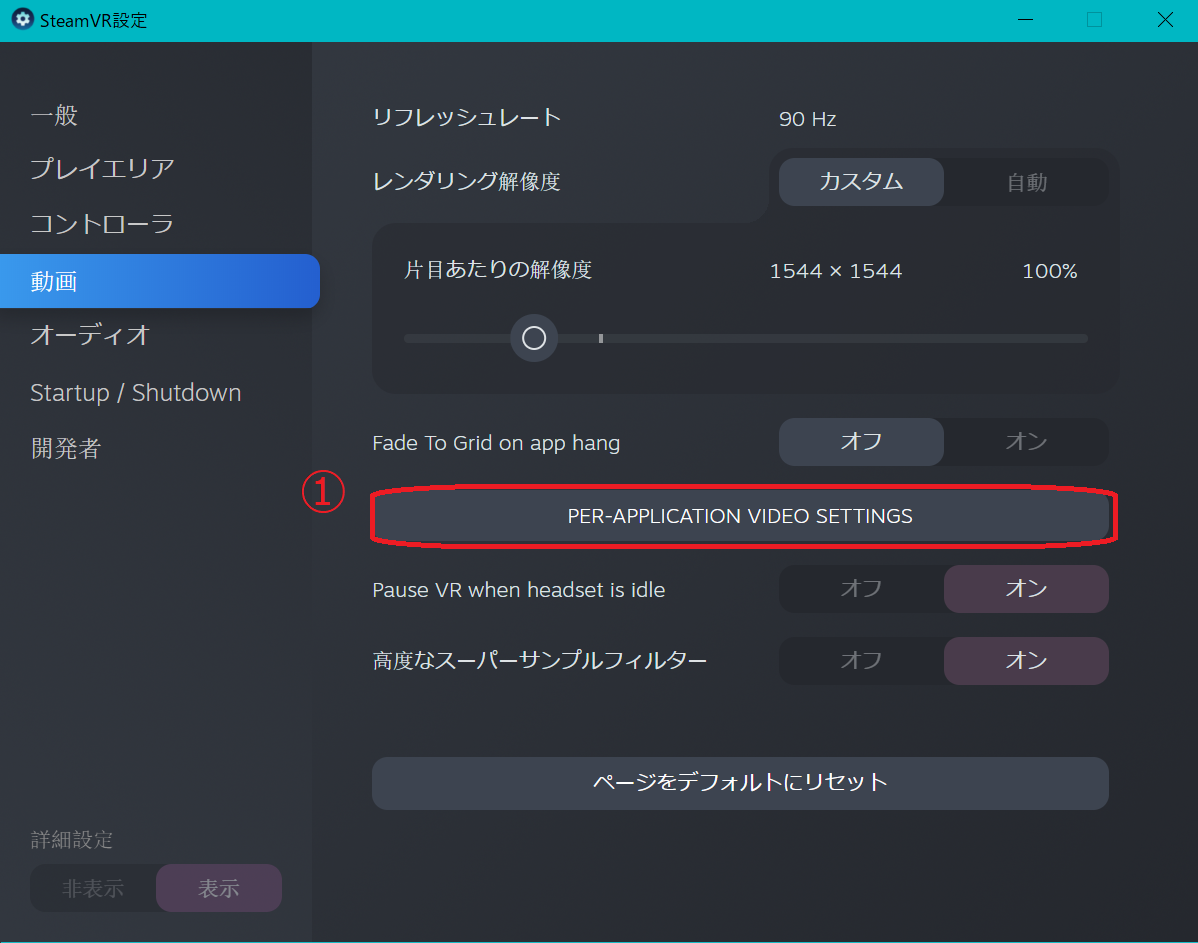Image resolution: width=1198 pixels, height=943 pixels.
Task: Open the プレイエリア settings section
Action: pyautogui.click(x=102, y=169)
